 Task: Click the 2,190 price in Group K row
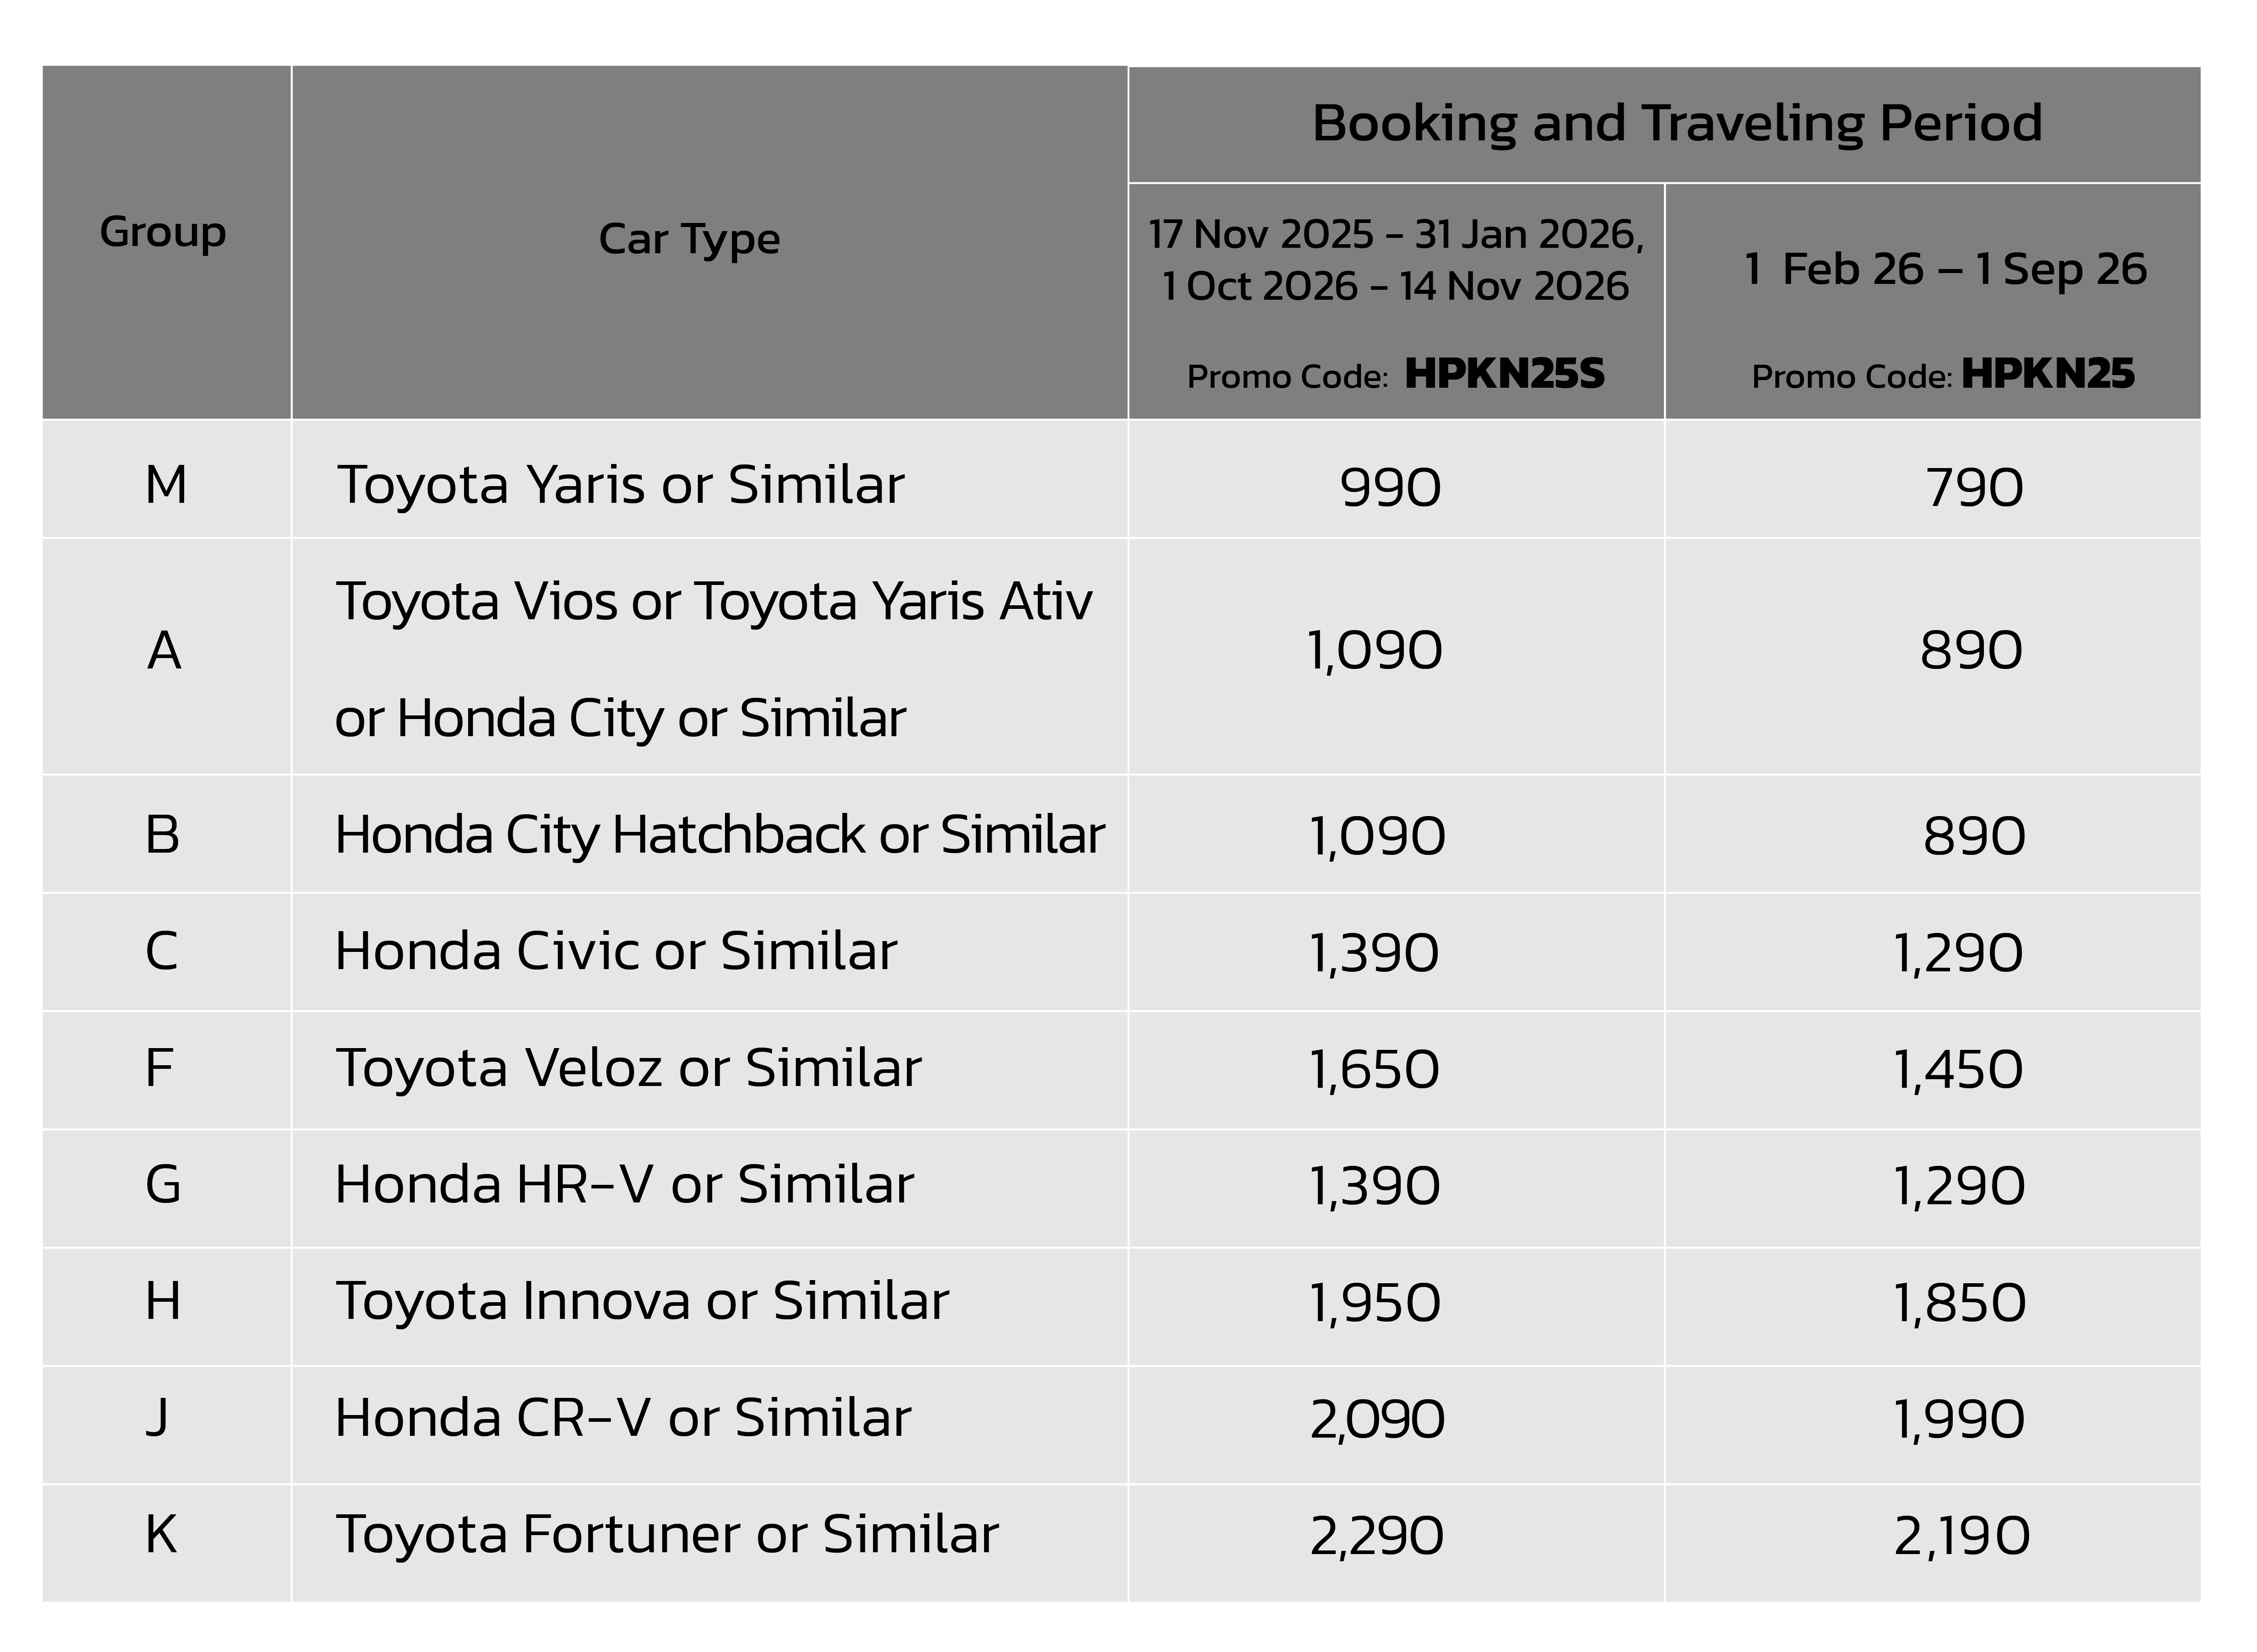[x=1961, y=1536]
